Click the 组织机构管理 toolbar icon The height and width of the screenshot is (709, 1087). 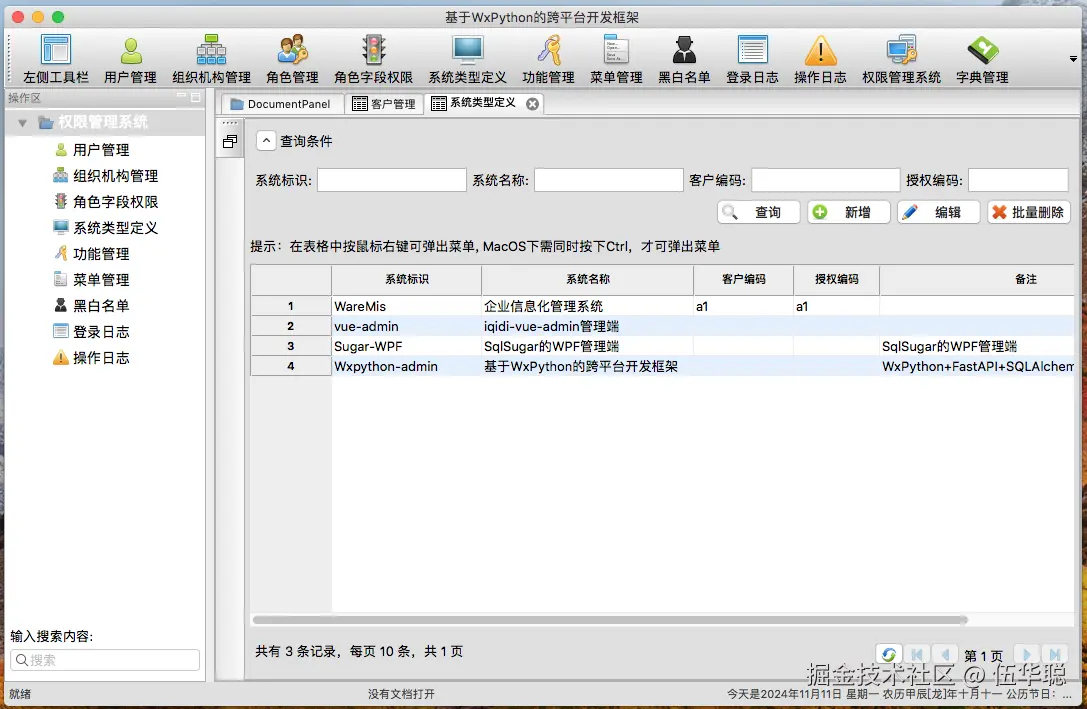(211, 60)
